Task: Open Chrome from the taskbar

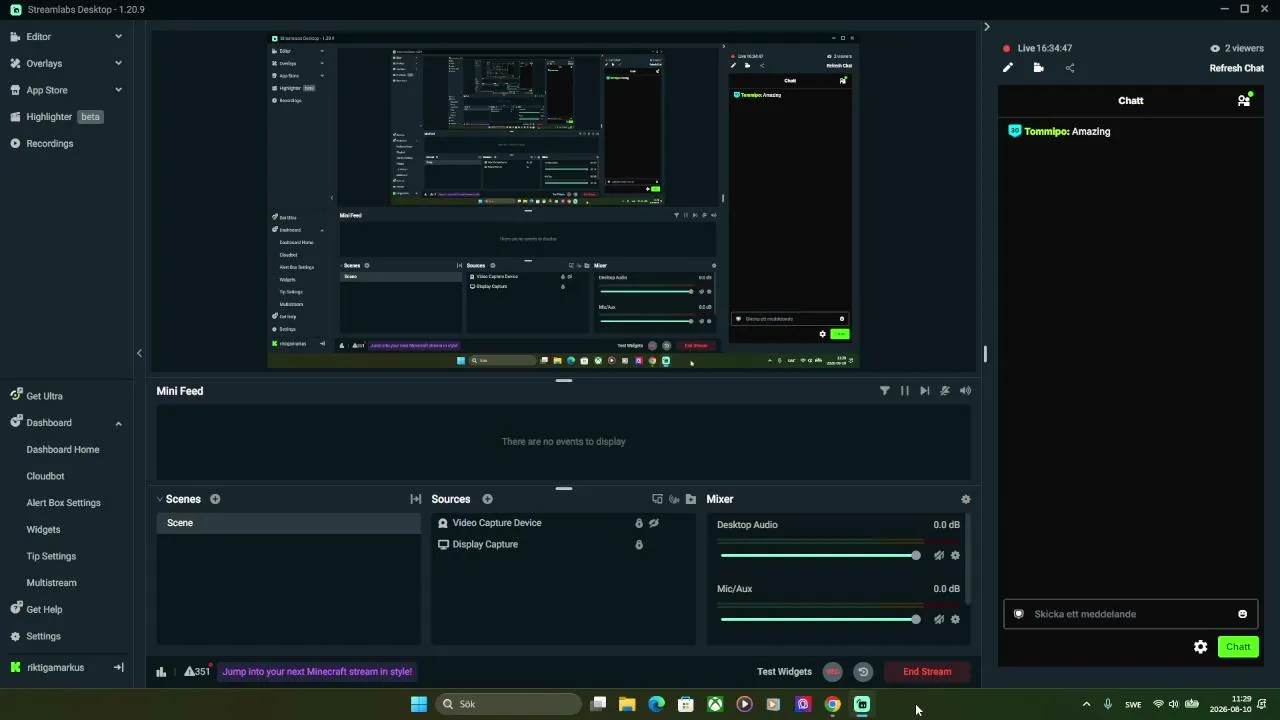Action: (832, 704)
